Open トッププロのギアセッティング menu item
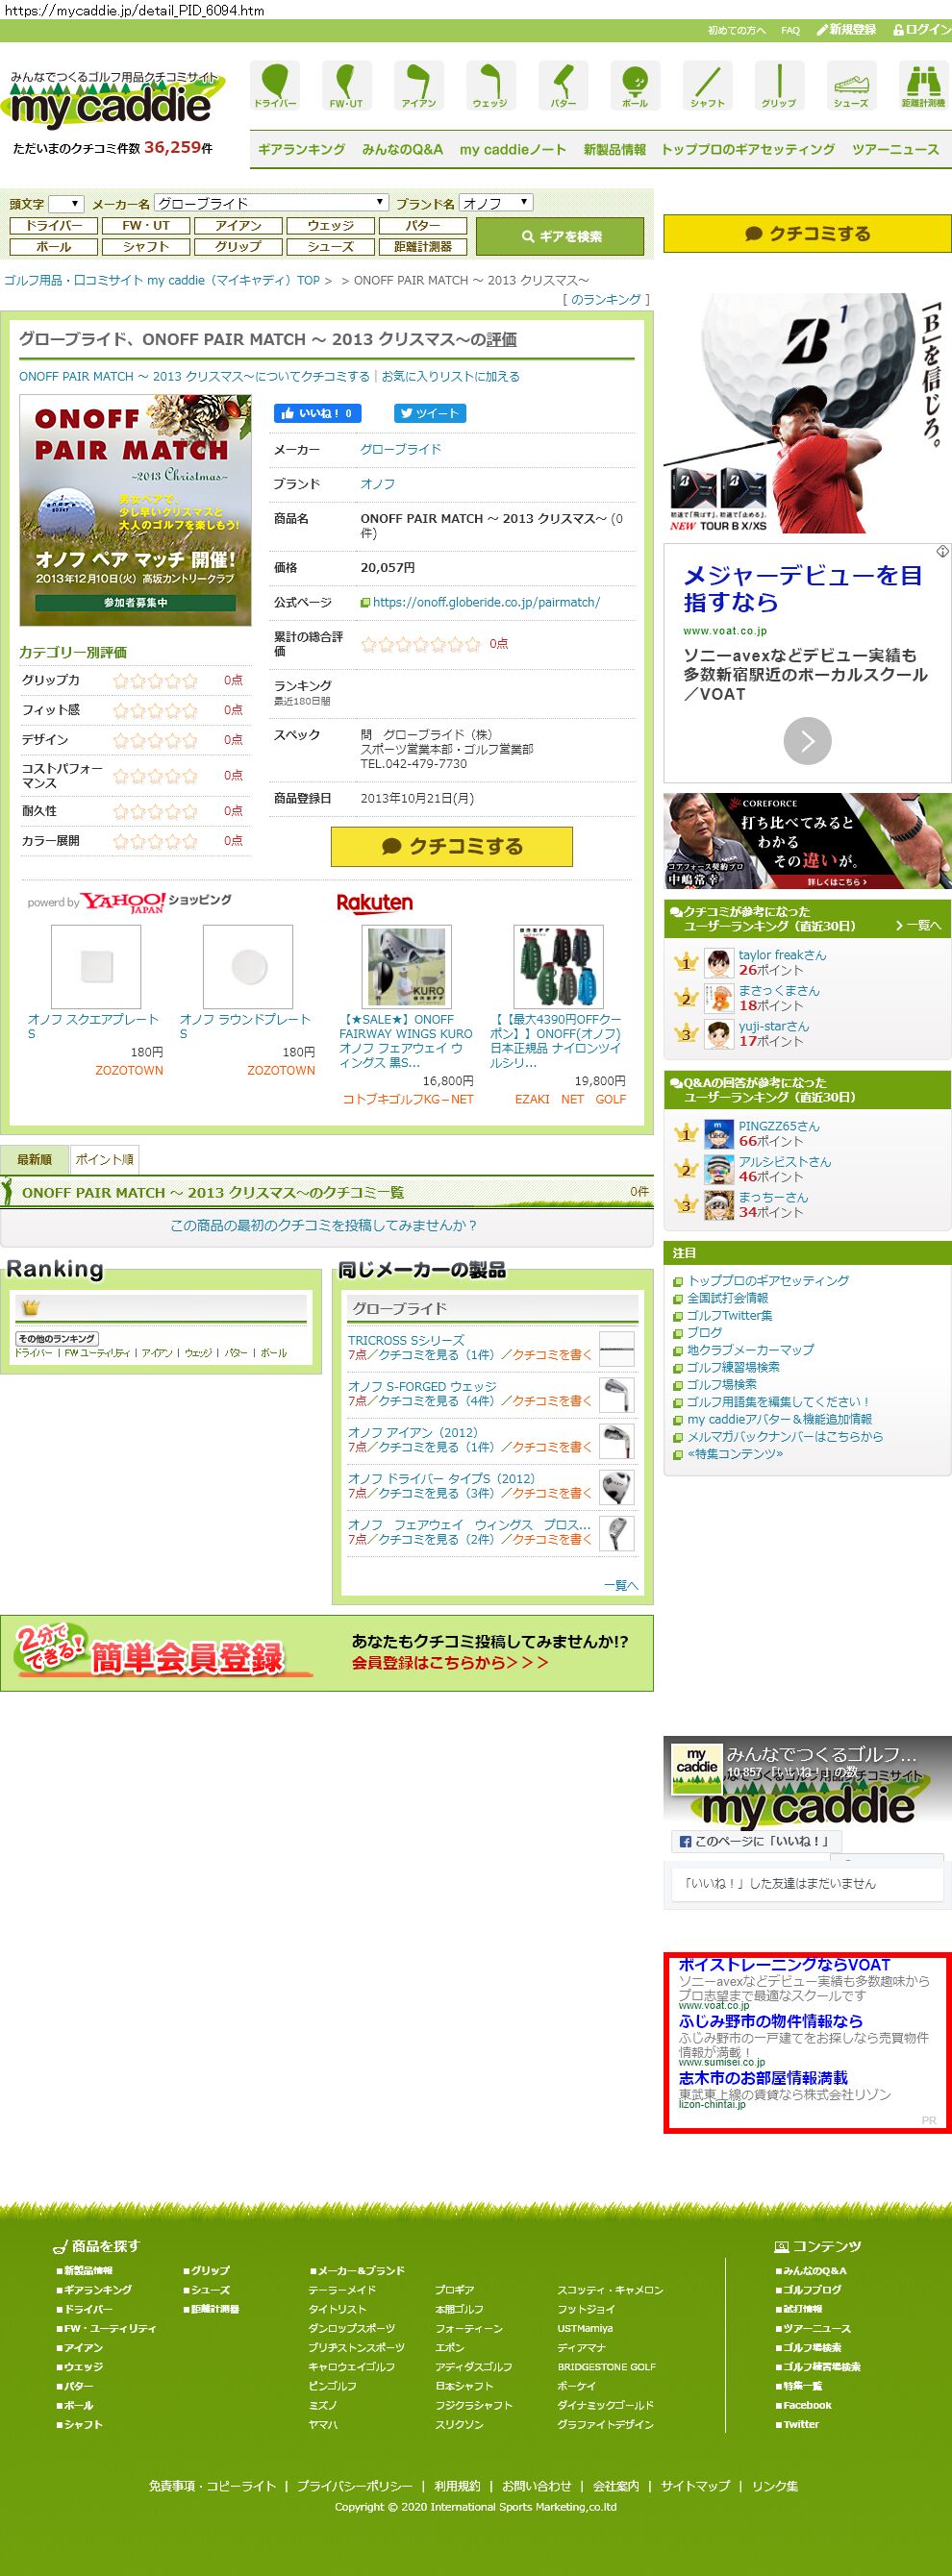952x2576 pixels. (748, 149)
